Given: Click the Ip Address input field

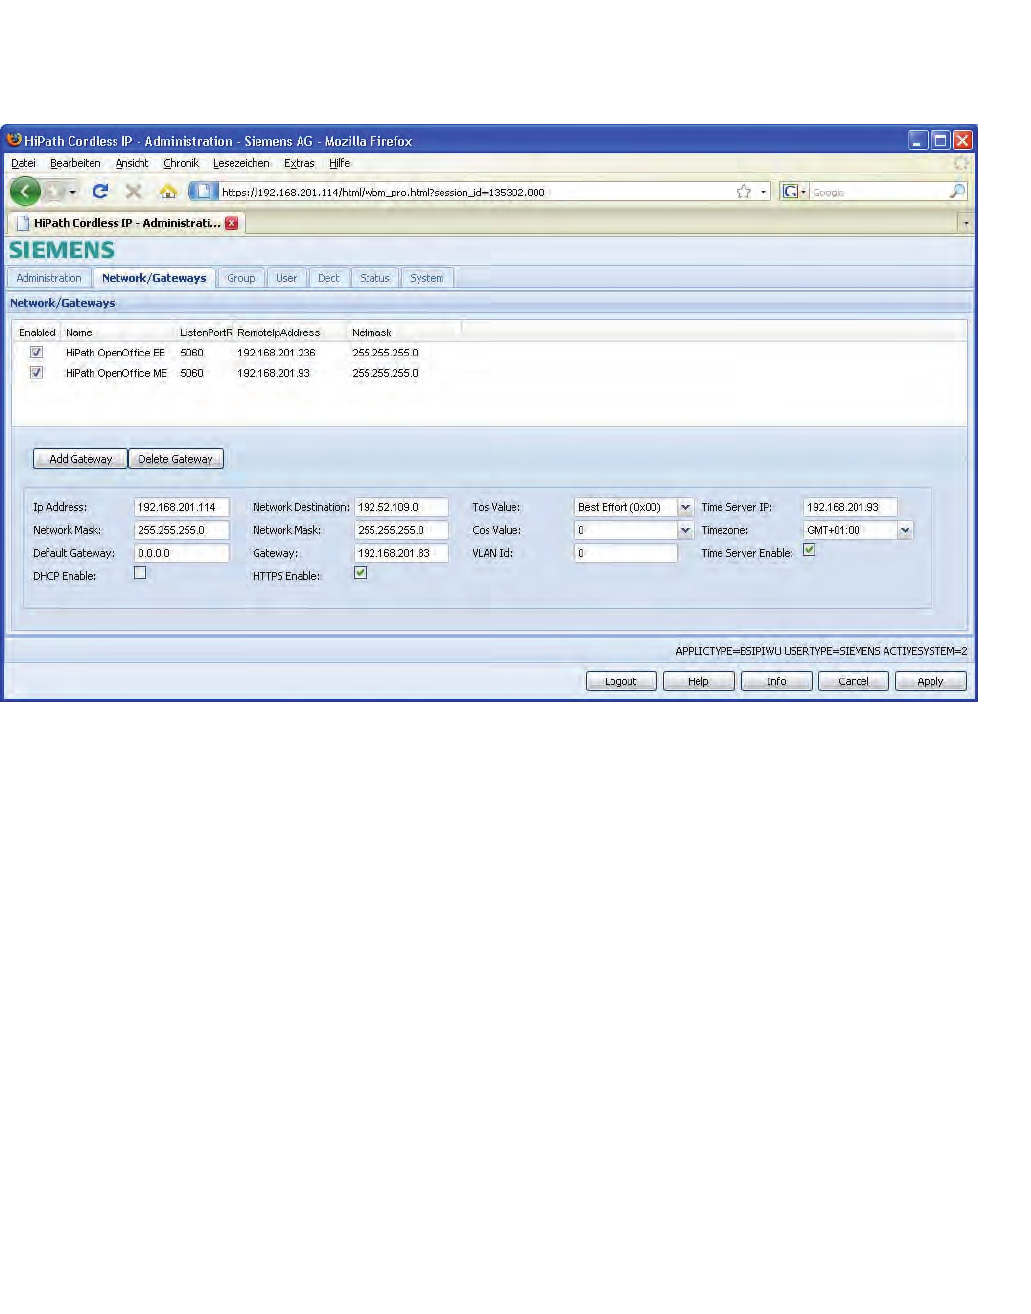Looking at the screenshot, I should tap(182, 507).
